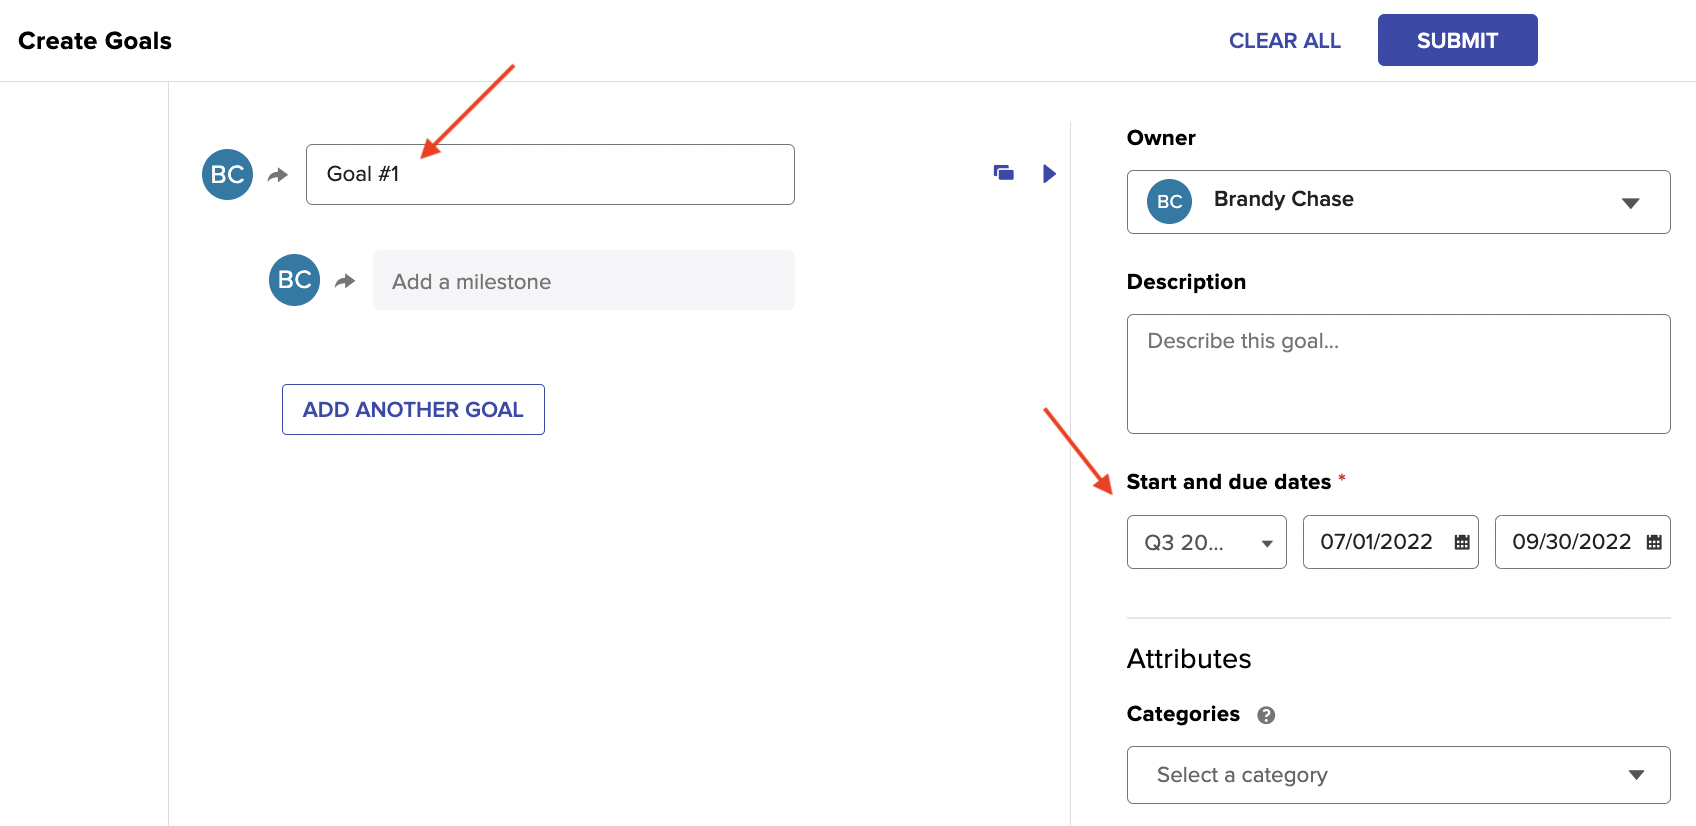Open calendar picker for start date 07/01/2022

point(1462,542)
